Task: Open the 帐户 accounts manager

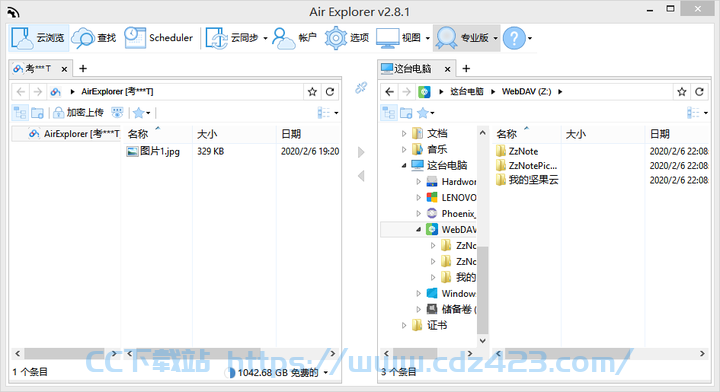Action: [295, 38]
